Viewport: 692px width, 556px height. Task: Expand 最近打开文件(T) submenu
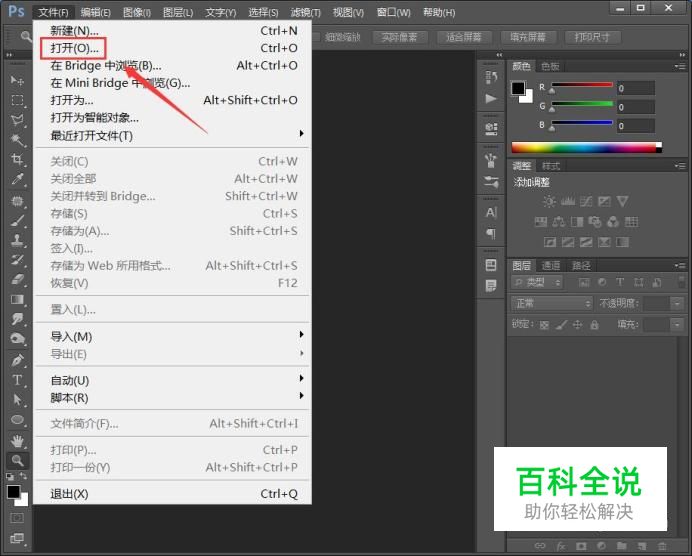(172, 135)
